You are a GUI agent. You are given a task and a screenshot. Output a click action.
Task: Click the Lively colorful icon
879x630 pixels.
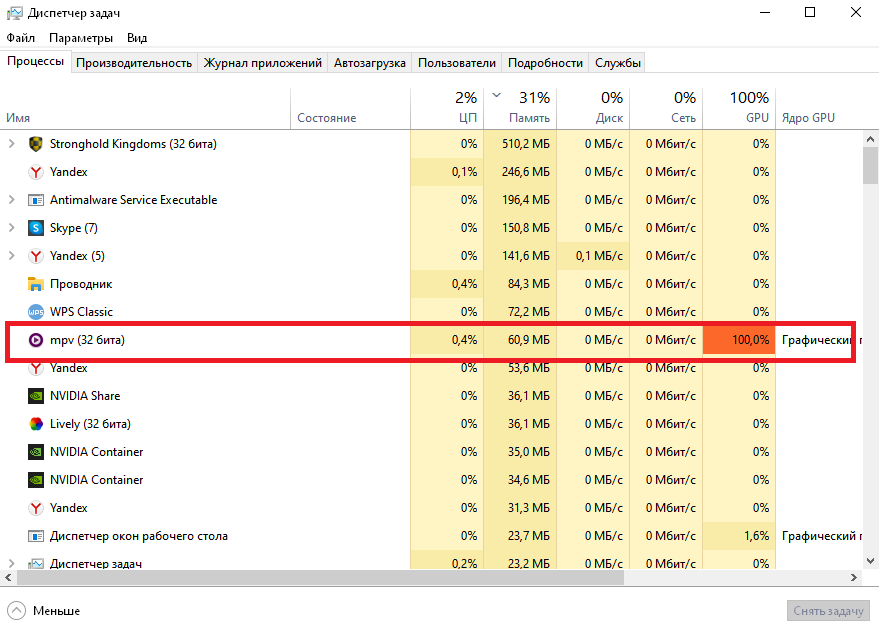click(36, 424)
